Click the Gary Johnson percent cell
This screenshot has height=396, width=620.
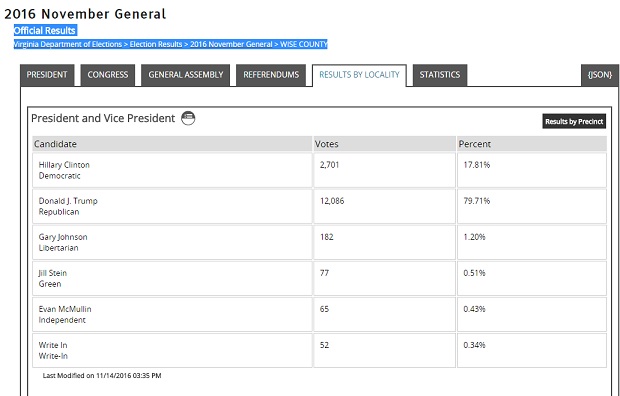point(532,243)
